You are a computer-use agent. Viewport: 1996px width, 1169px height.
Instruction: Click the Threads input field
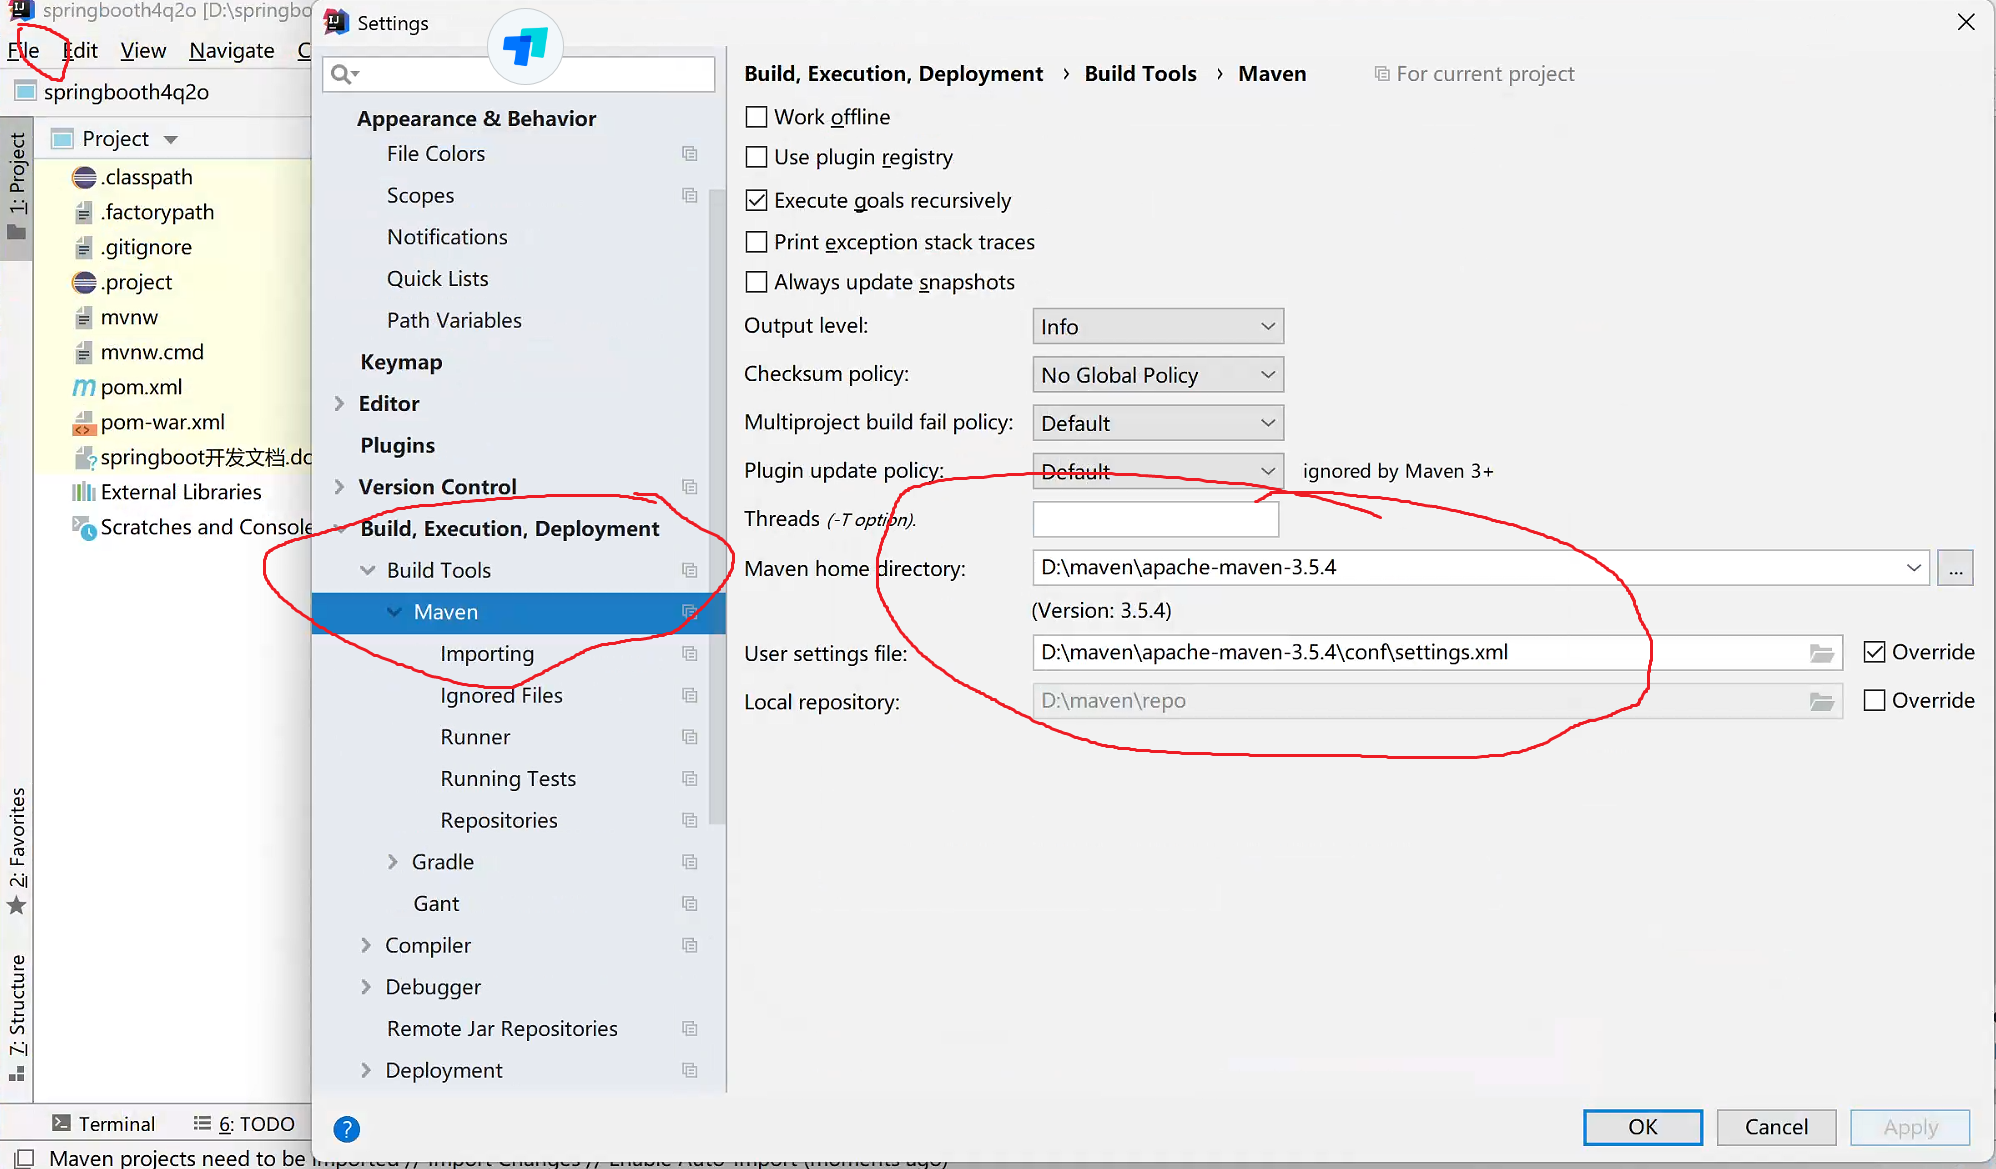tap(1156, 519)
